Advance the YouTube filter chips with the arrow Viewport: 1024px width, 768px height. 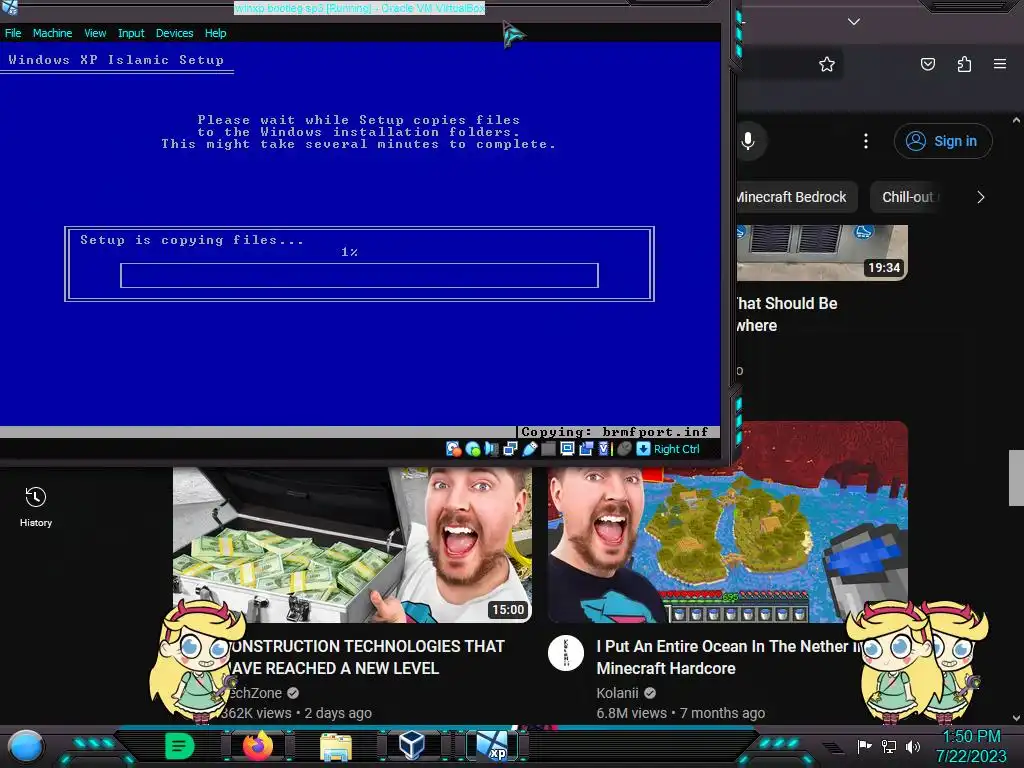tap(980, 197)
